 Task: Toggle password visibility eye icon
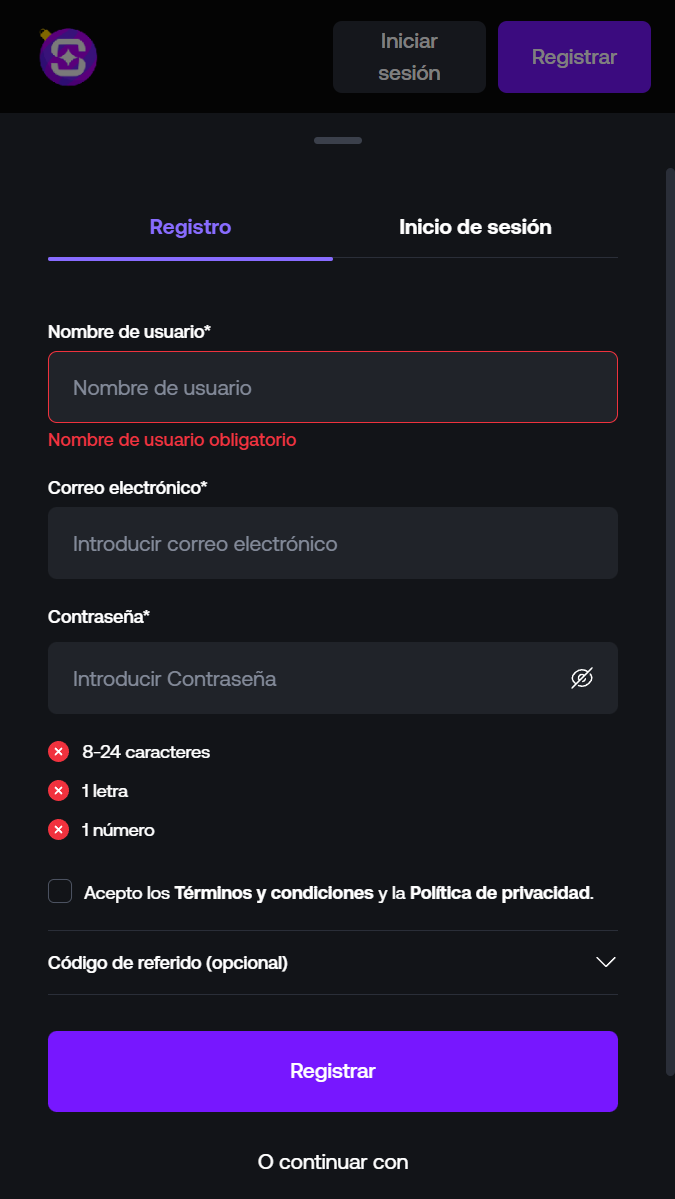pos(582,678)
